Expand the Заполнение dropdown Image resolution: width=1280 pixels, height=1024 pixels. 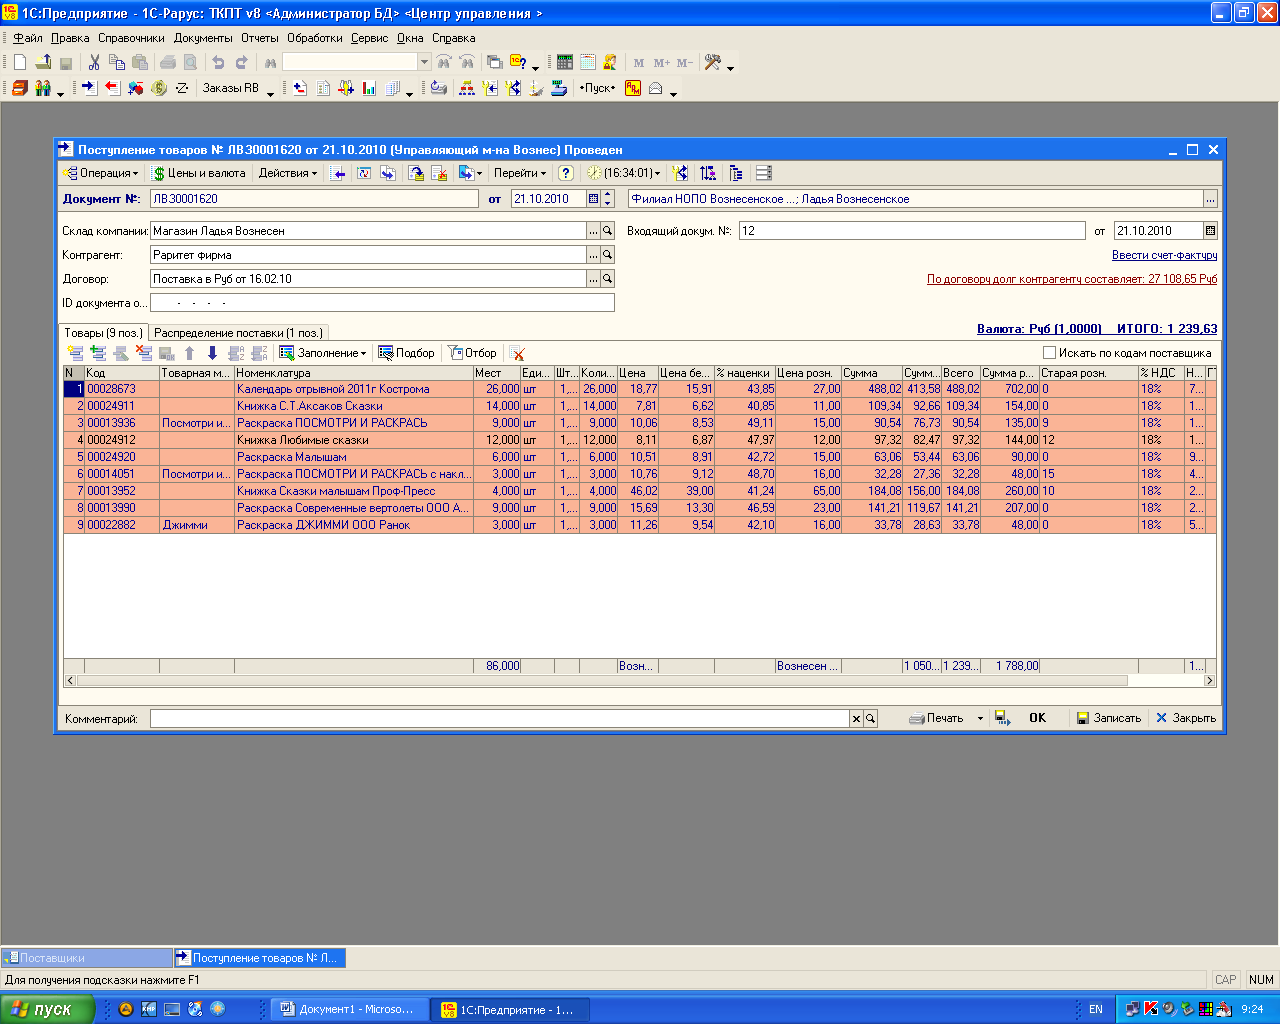click(323, 353)
